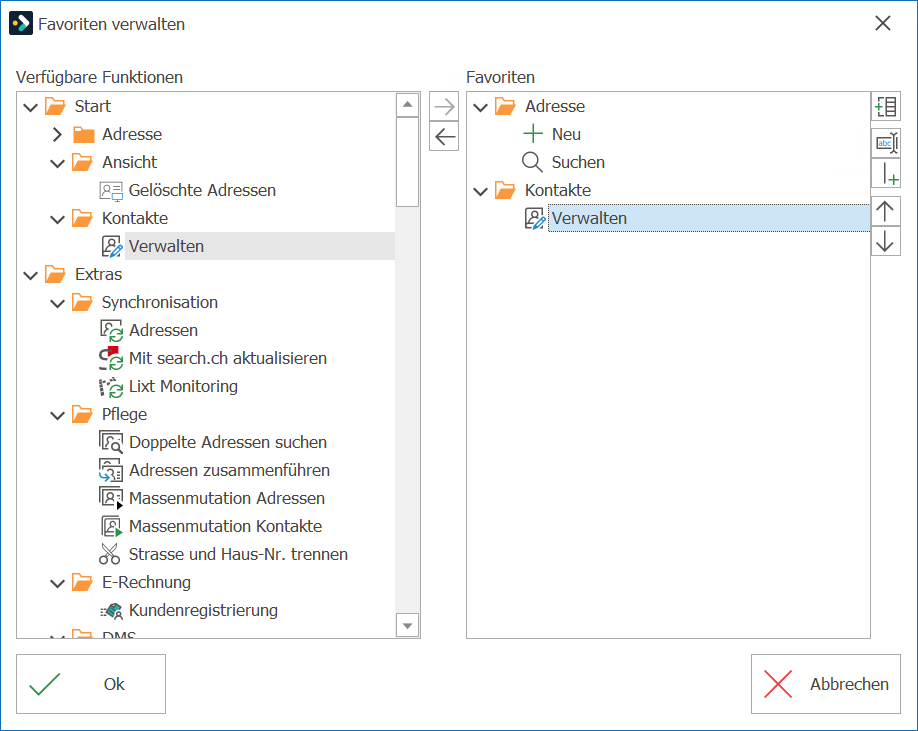Move the selected favorite down
918x731 pixels.
point(886,241)
